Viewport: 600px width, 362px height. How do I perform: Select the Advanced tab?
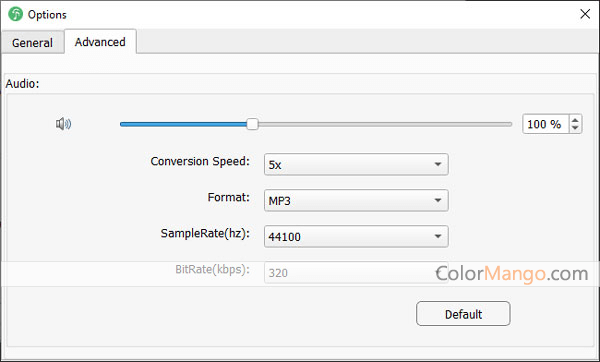click(x=100, y=42)
